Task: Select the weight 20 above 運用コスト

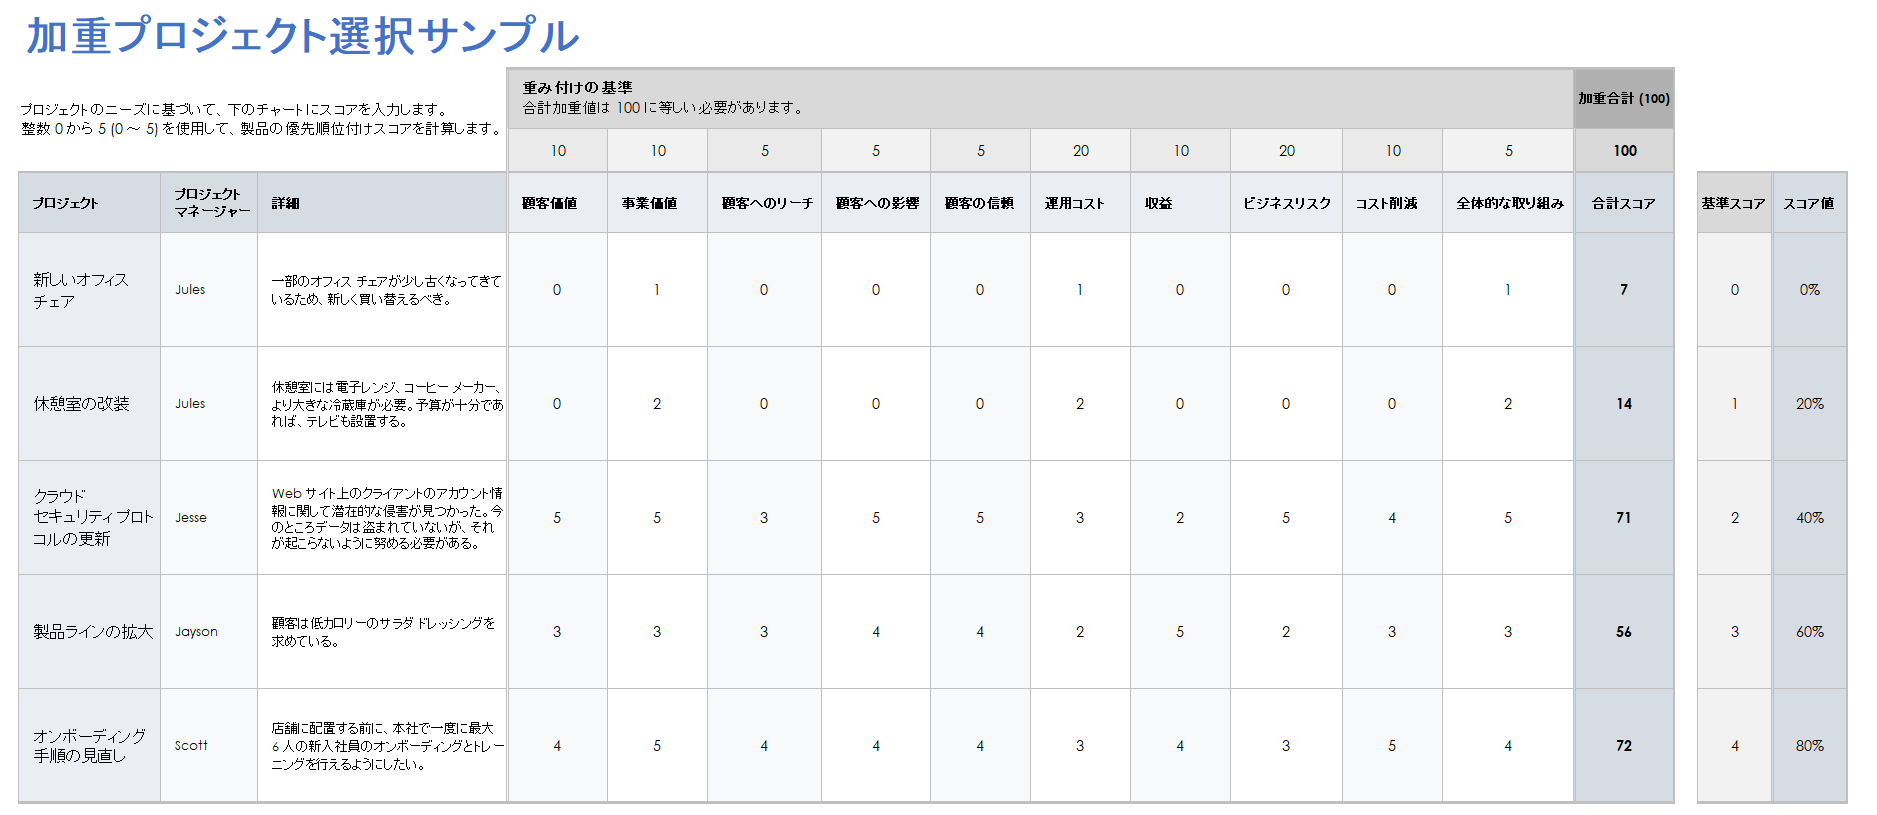Action: (1080, 150)
